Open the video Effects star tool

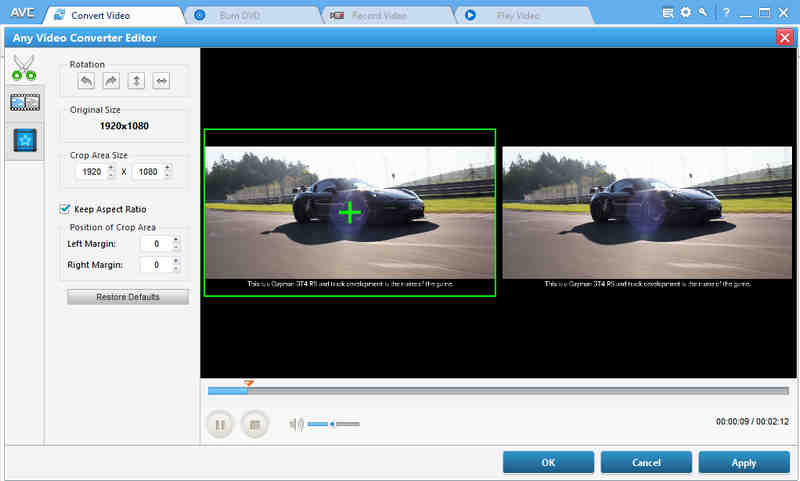click(25, 141)
